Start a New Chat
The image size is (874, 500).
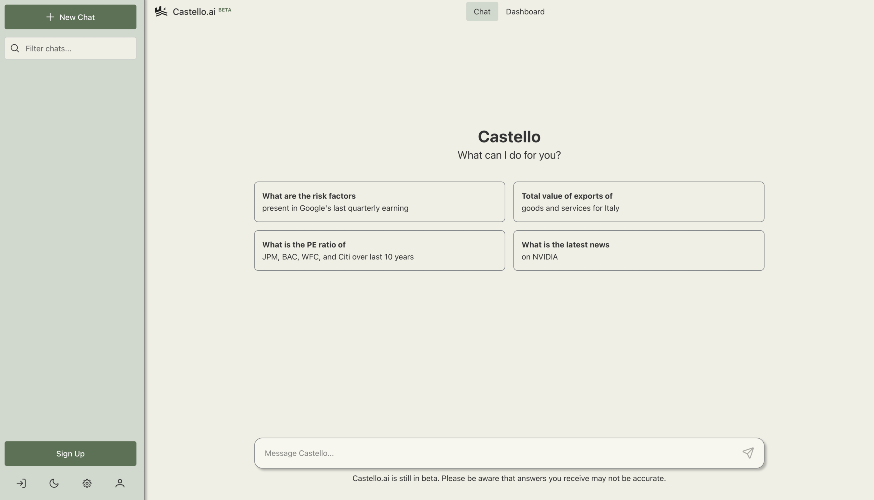pos(70,17)
